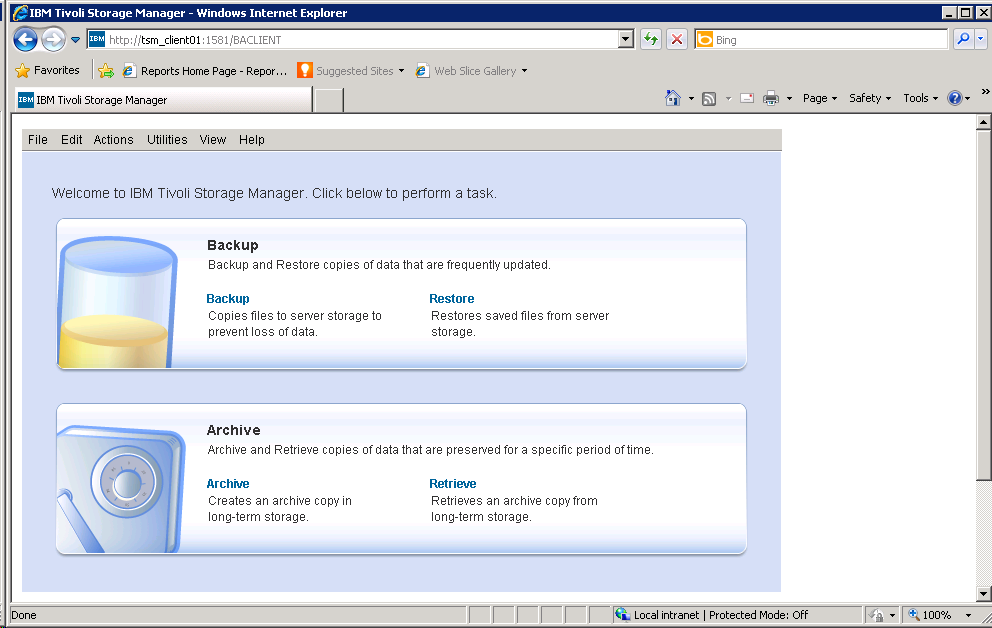Click the Add to Favorites Bar star icon

coord(106,71)
